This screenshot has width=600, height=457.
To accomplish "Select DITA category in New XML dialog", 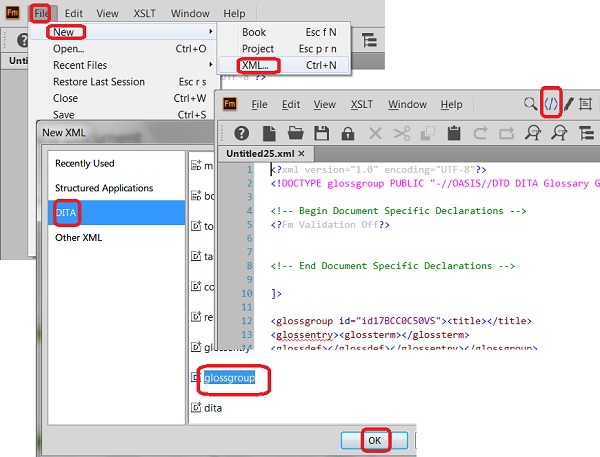I will click(116, 212).
